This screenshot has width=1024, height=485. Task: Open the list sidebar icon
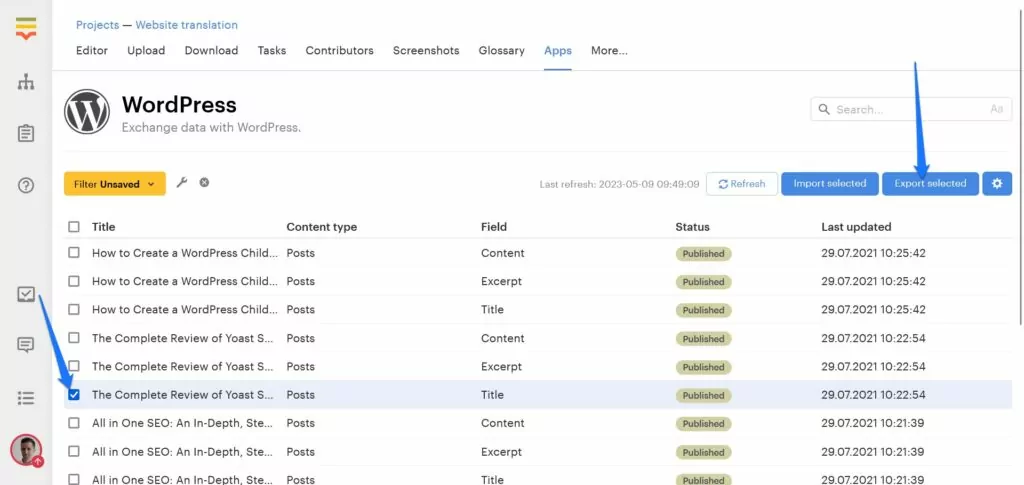tap(25, 398)
